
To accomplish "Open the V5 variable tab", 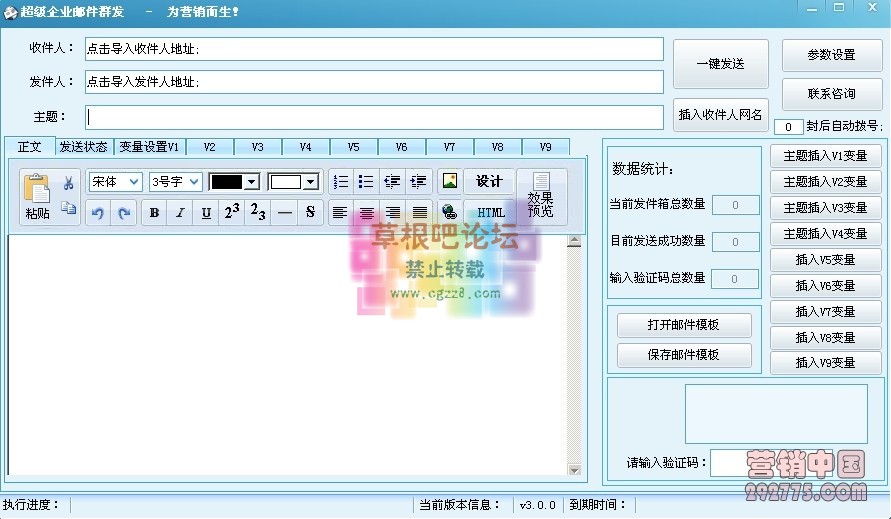I will coord(353,147).
